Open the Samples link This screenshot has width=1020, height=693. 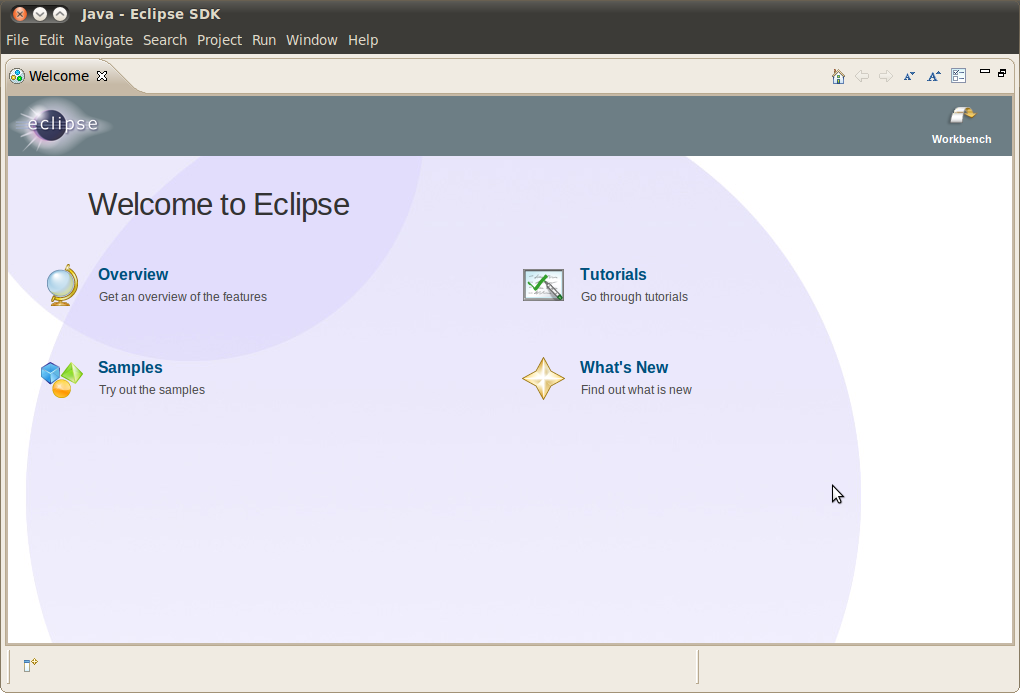[130, 368]
